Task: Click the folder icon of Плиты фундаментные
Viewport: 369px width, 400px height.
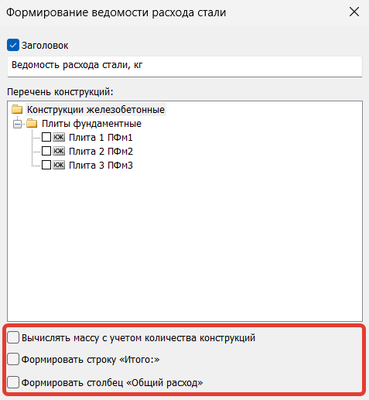Action: [x=32, y=124]
